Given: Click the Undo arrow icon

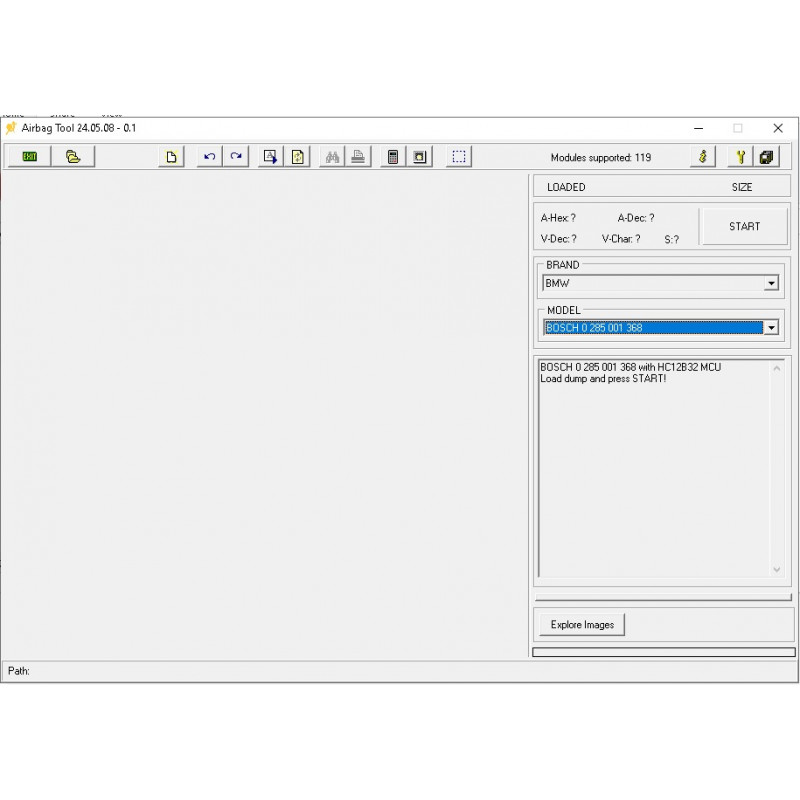Looking at the screenshot, I should pos(209,156).
